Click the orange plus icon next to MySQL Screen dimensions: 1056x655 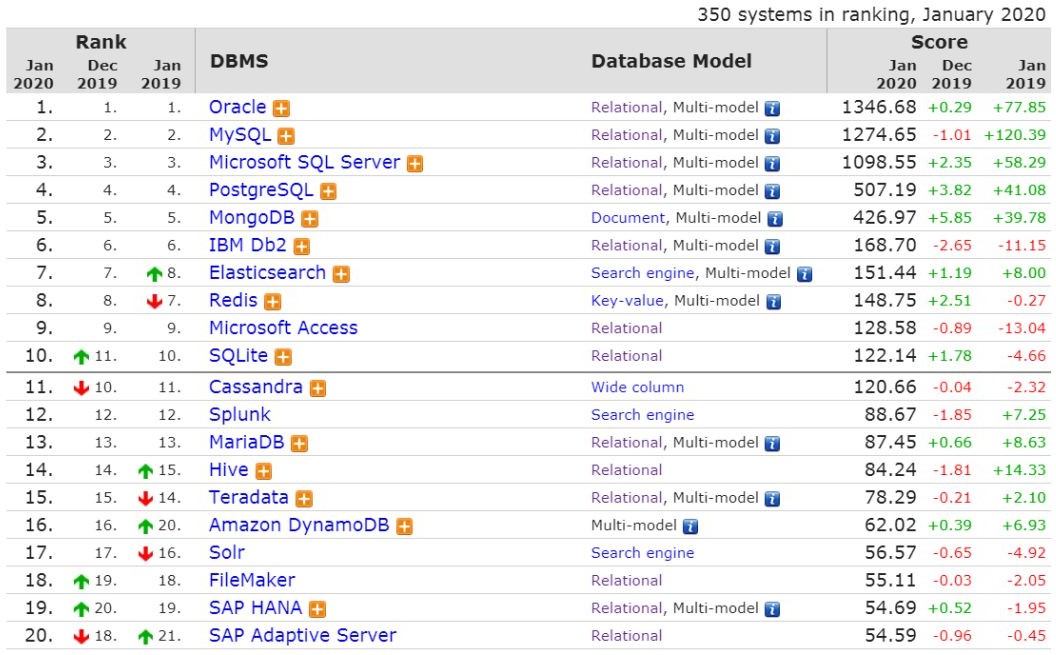coord(286,136)
